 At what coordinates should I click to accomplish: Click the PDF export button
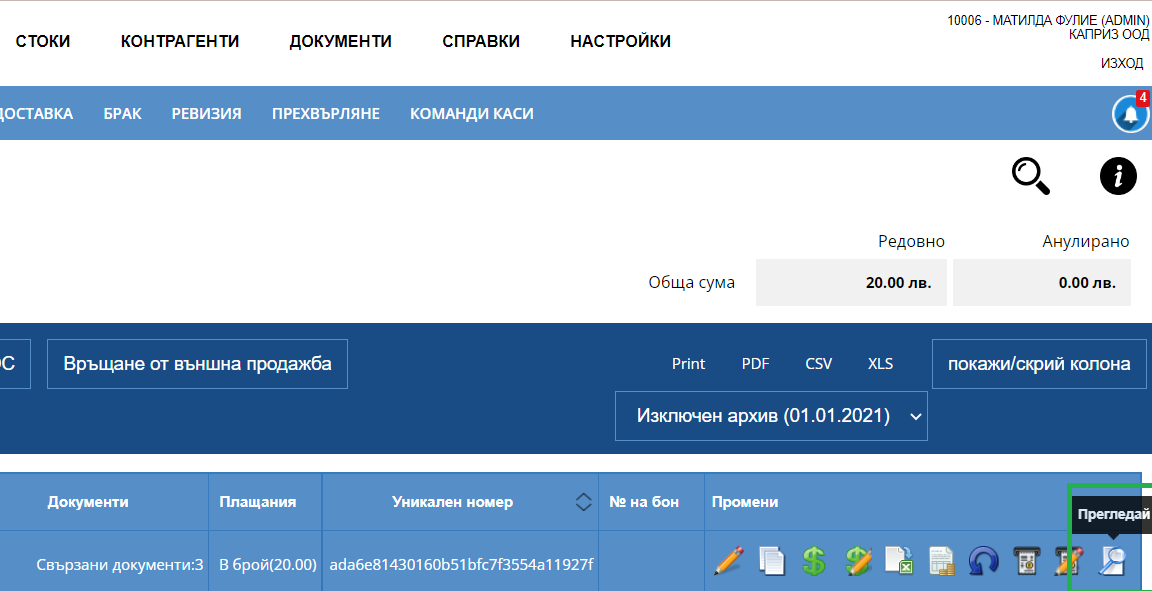click(x=755, y=364)
